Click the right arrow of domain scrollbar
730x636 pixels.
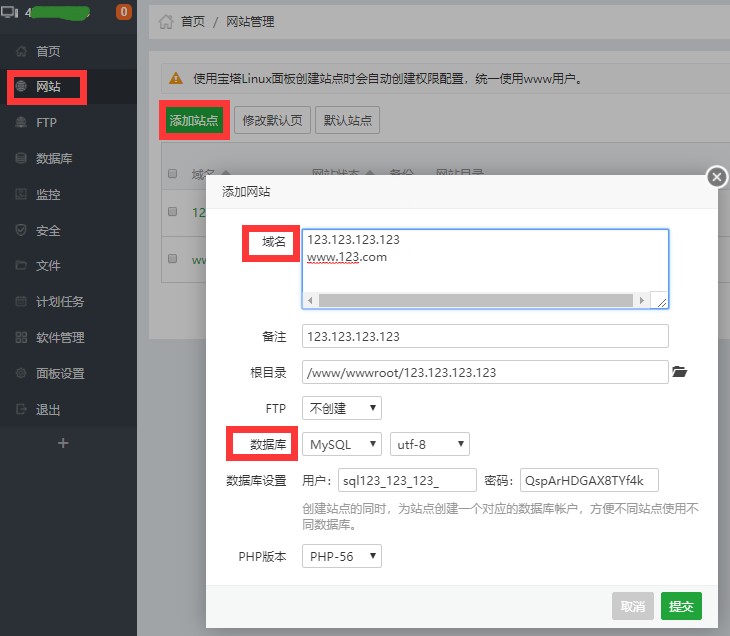click(x=642, y=300)
